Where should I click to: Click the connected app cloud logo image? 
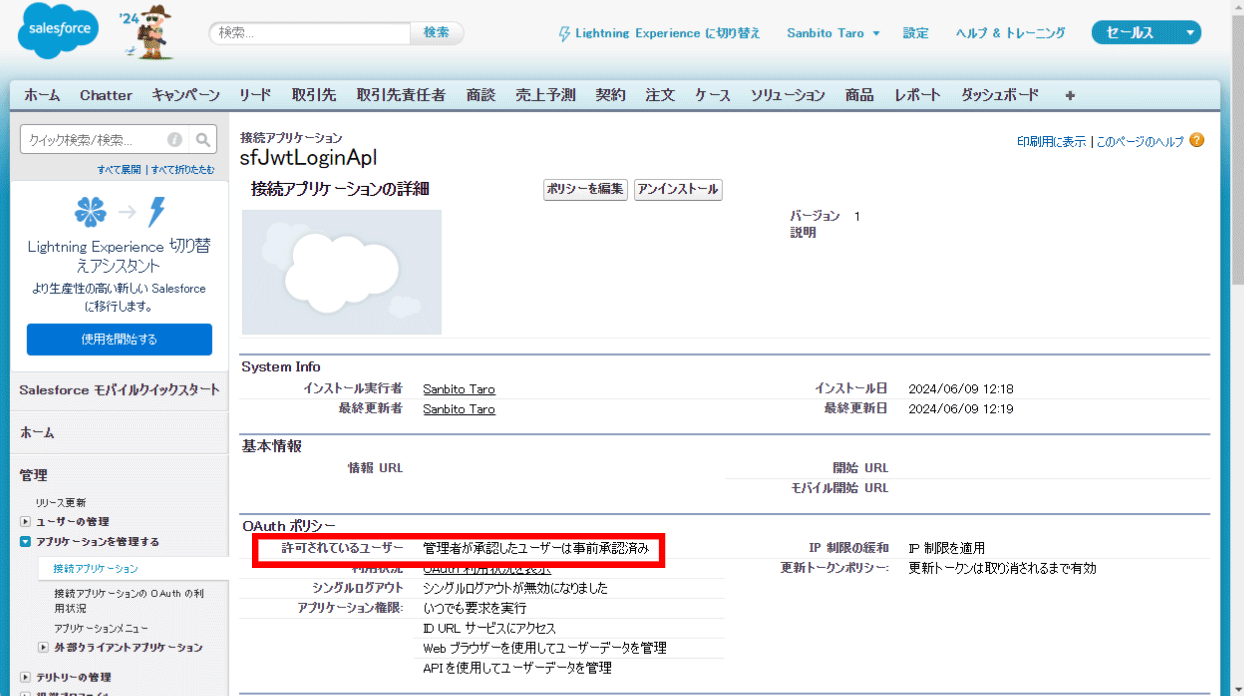click(x=342, y=272)
